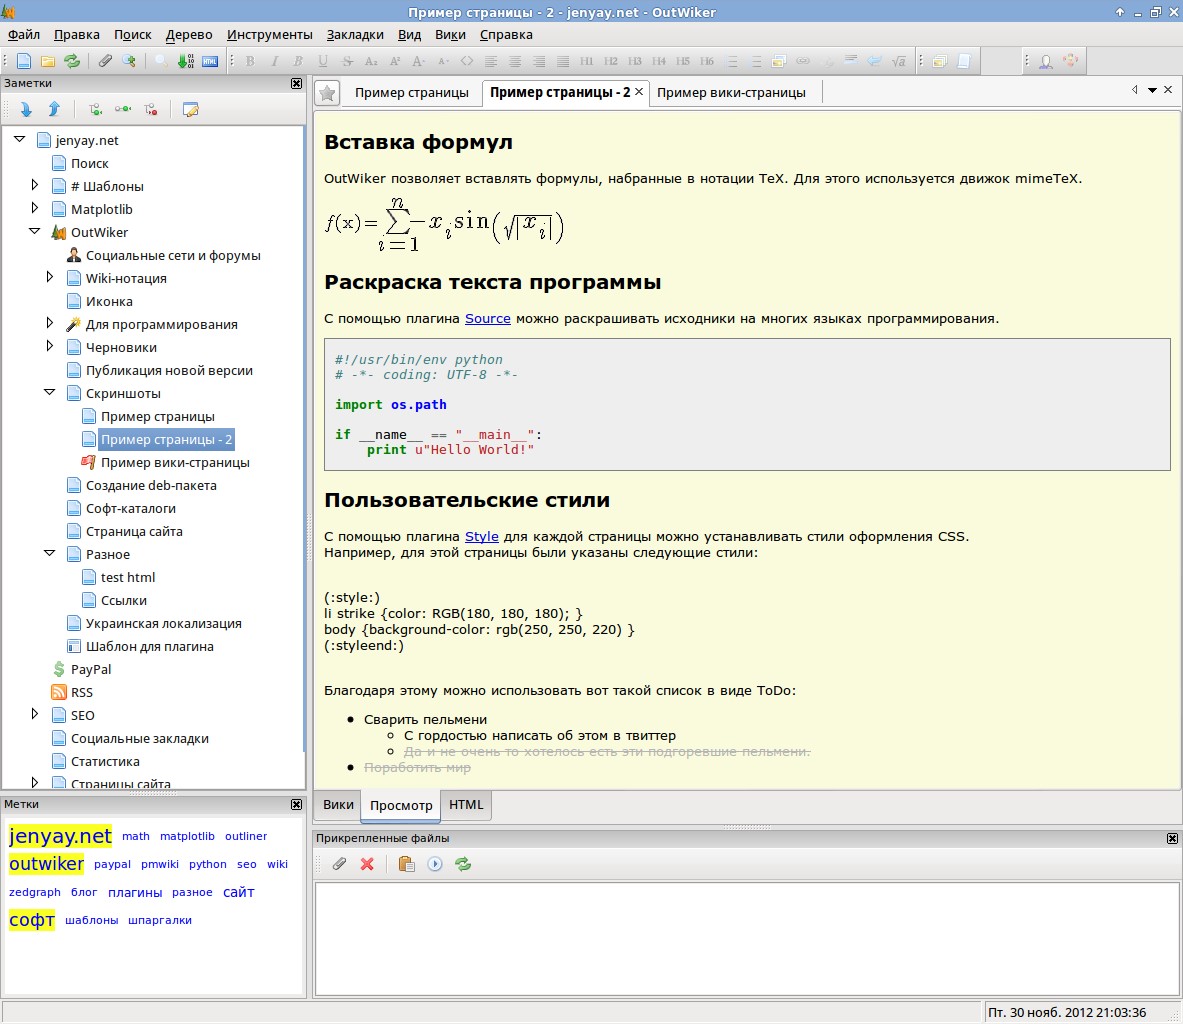The height and width of the screenshot is (1024, 1183).
Task: Click red X delete icon in attached files
Action: point(367,864)
